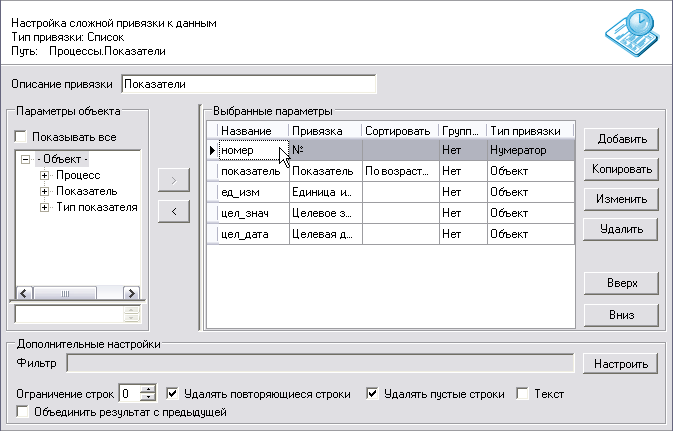The width and height of the screenshot is (673, 431).
Task: Focus the Описание привязки text field
Action: click(x=249, y=84)
